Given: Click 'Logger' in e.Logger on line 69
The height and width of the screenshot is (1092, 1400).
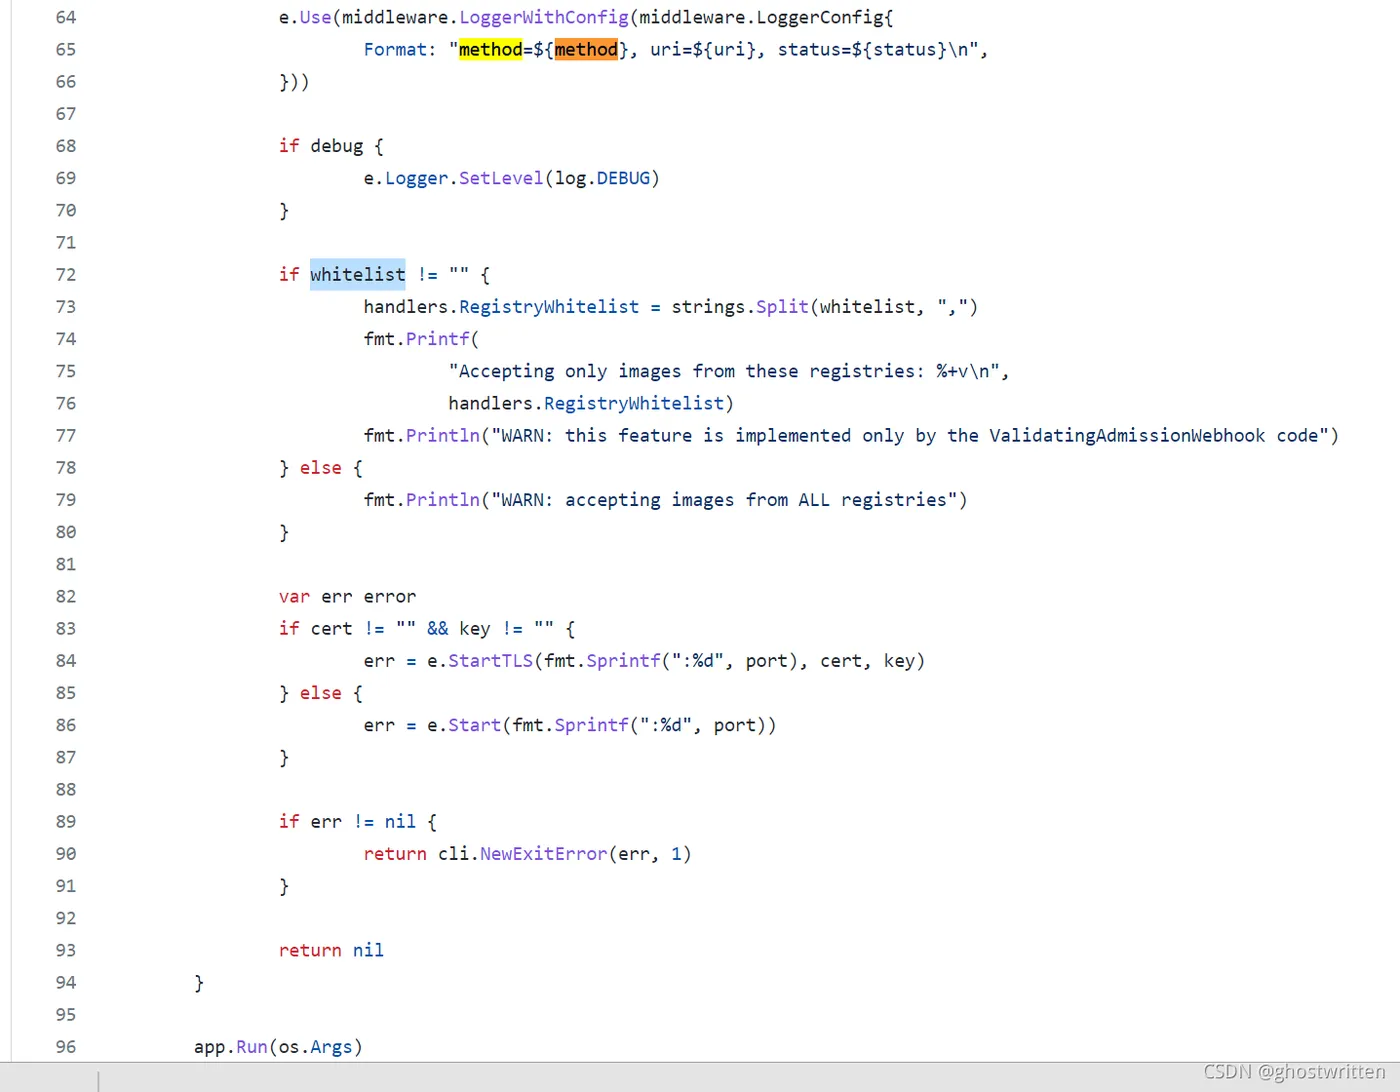Looking at the screenshot, I should tap(416, 178).
